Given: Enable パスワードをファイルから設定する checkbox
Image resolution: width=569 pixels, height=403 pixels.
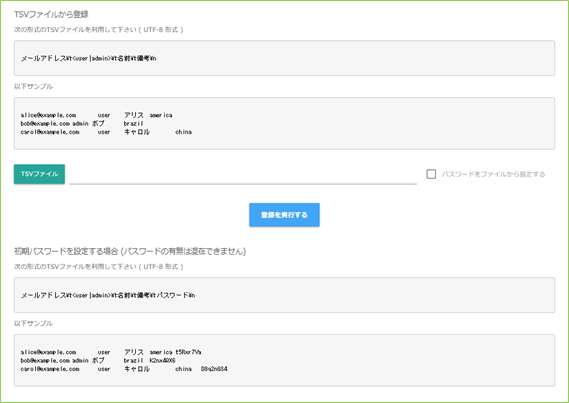Looking at the screenshot, I should click(x=431, y=174).
